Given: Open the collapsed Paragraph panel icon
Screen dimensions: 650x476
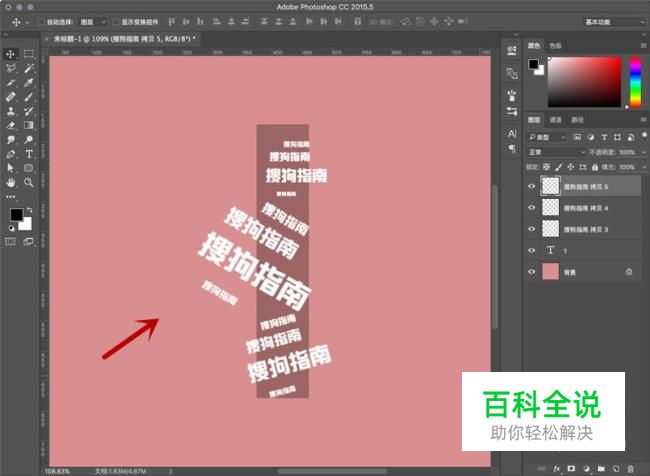Looking at the screenshot, I should (x=512, y=149).
